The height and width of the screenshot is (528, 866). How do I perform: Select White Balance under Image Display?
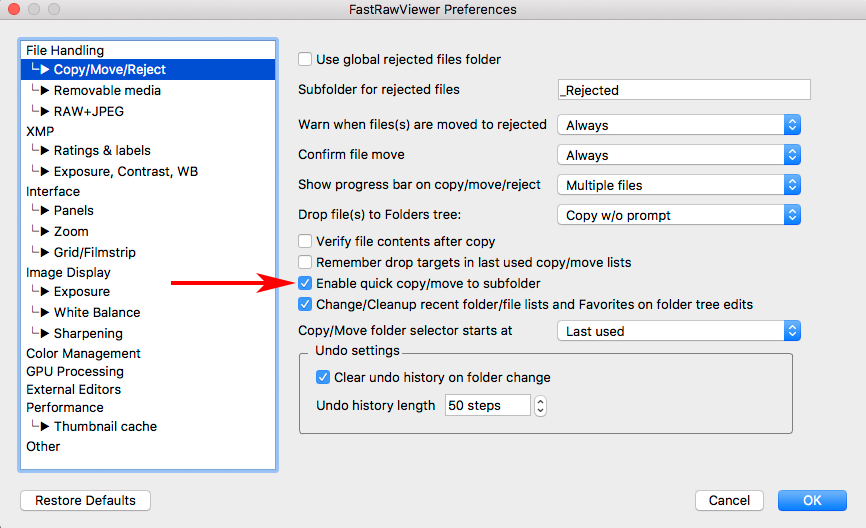pyautogui.click(x=97, y=312)
